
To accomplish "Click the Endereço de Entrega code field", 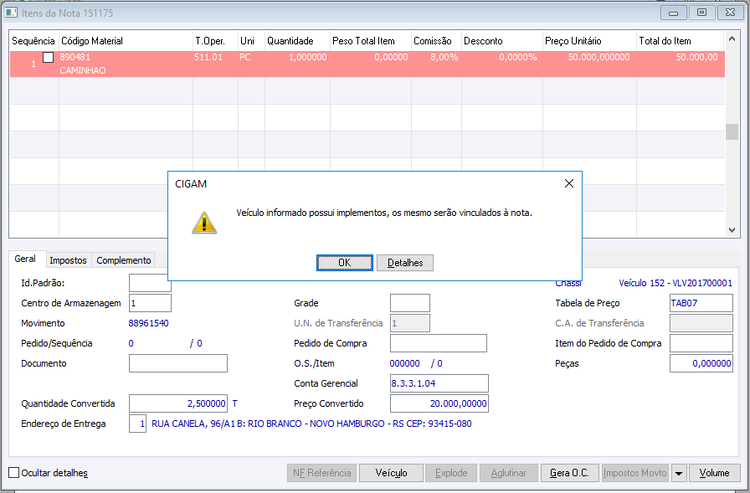I will click(138, 424).
